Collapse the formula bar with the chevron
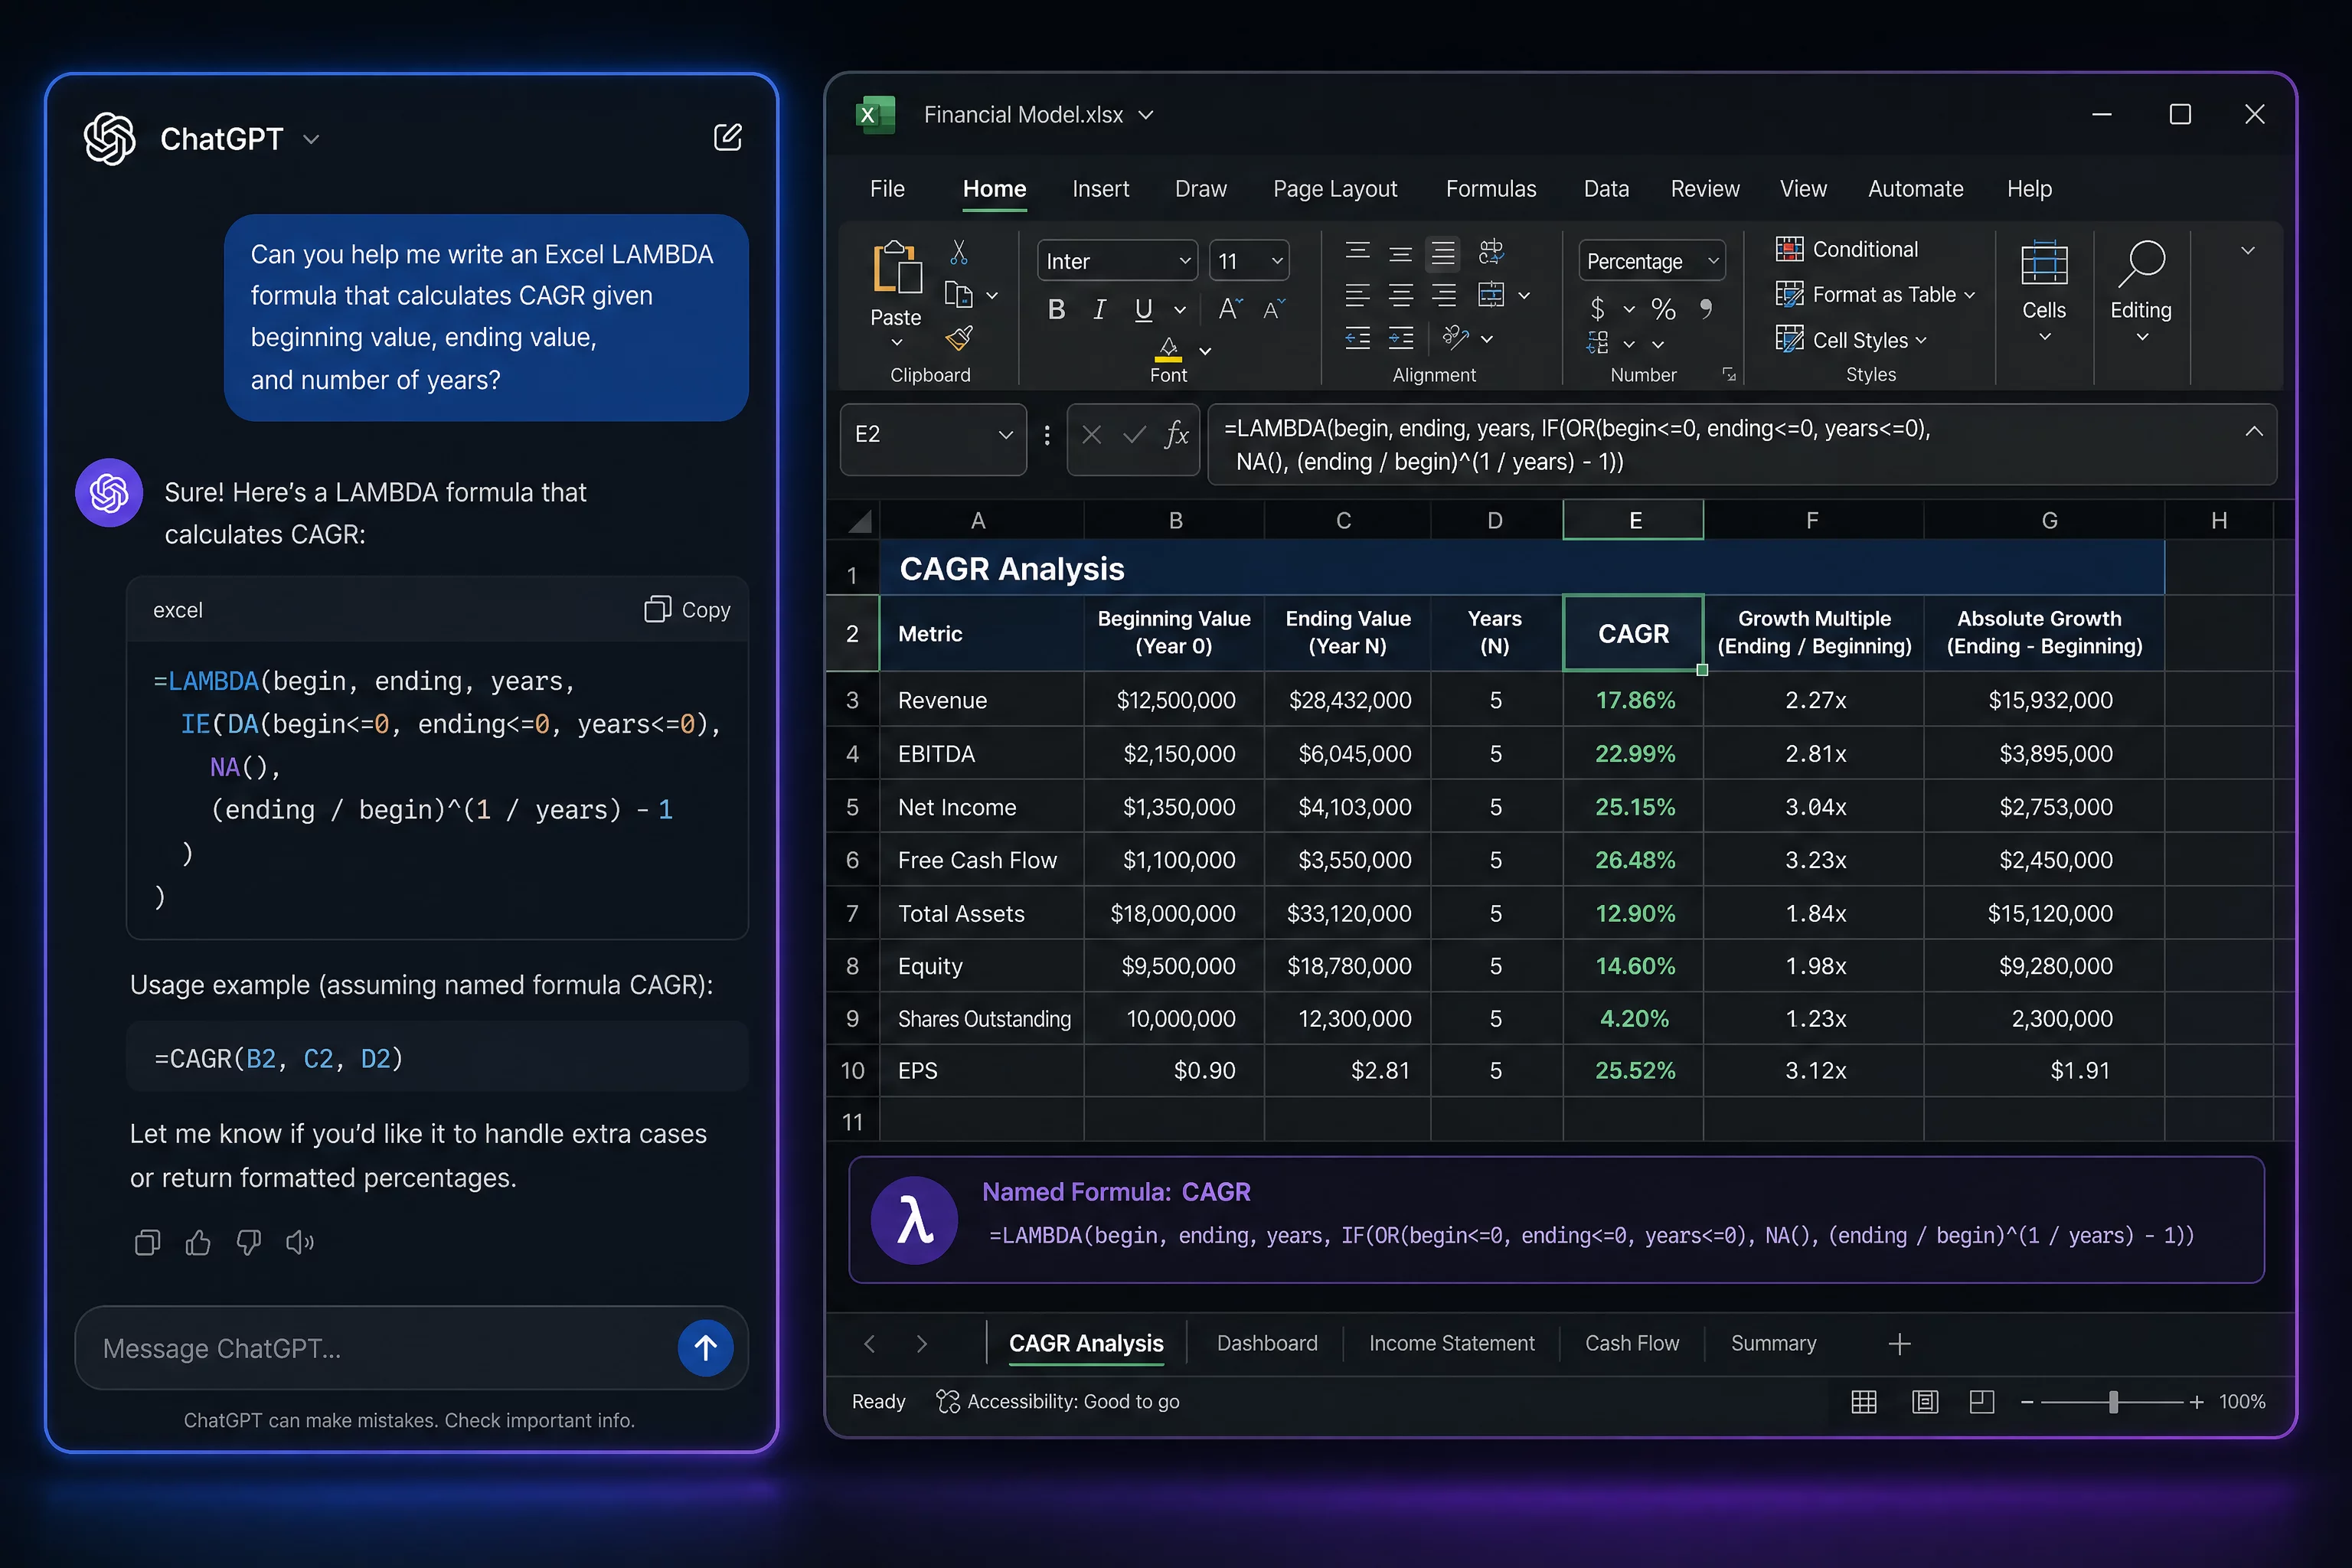2352x1568 pixels. click(x=2254, y=431)
